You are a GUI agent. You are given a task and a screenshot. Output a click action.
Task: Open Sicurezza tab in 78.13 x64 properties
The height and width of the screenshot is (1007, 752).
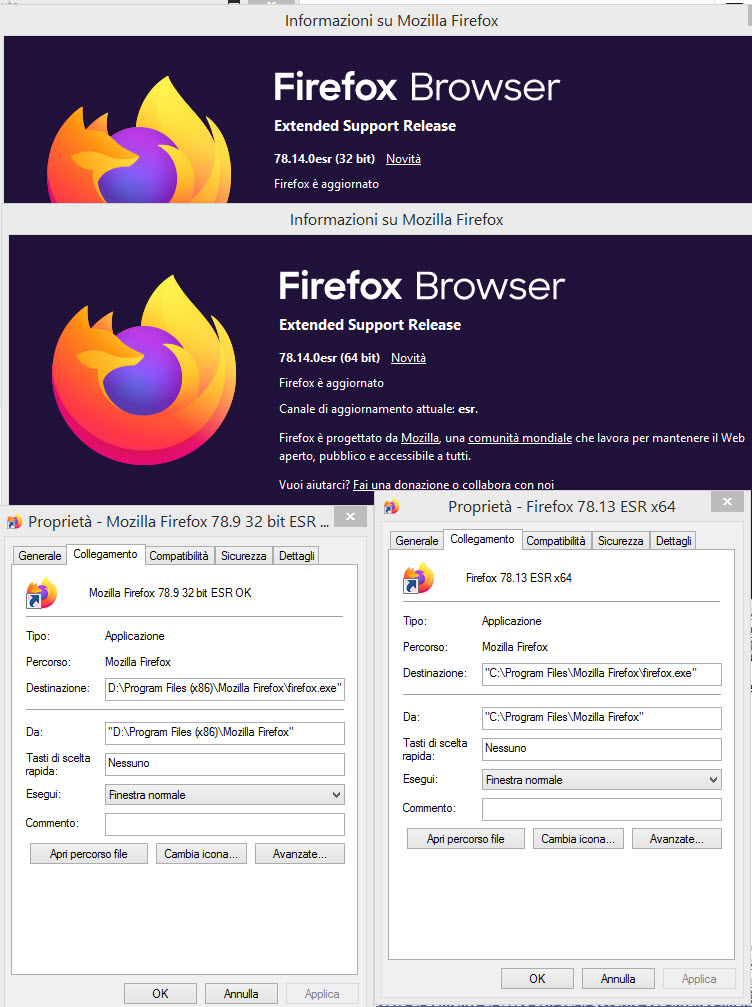(620, 541)
